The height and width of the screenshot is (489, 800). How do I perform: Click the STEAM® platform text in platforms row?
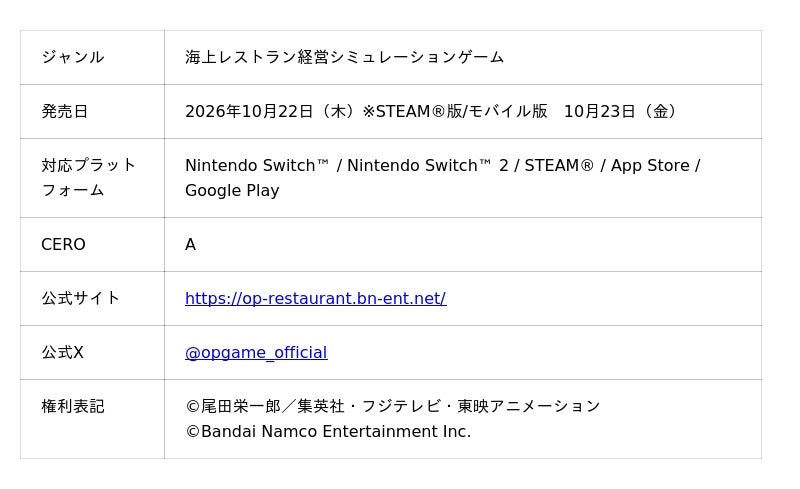559,165
